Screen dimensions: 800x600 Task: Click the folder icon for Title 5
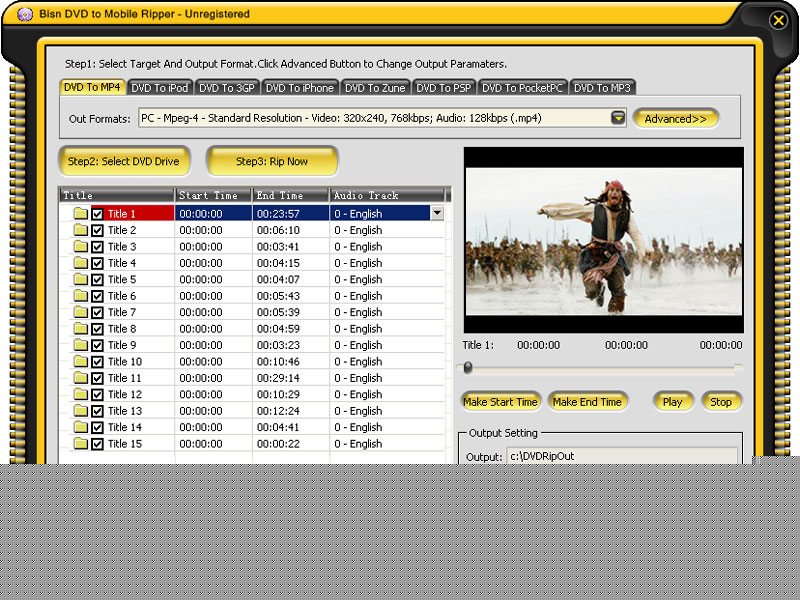[x=81, y=279]
